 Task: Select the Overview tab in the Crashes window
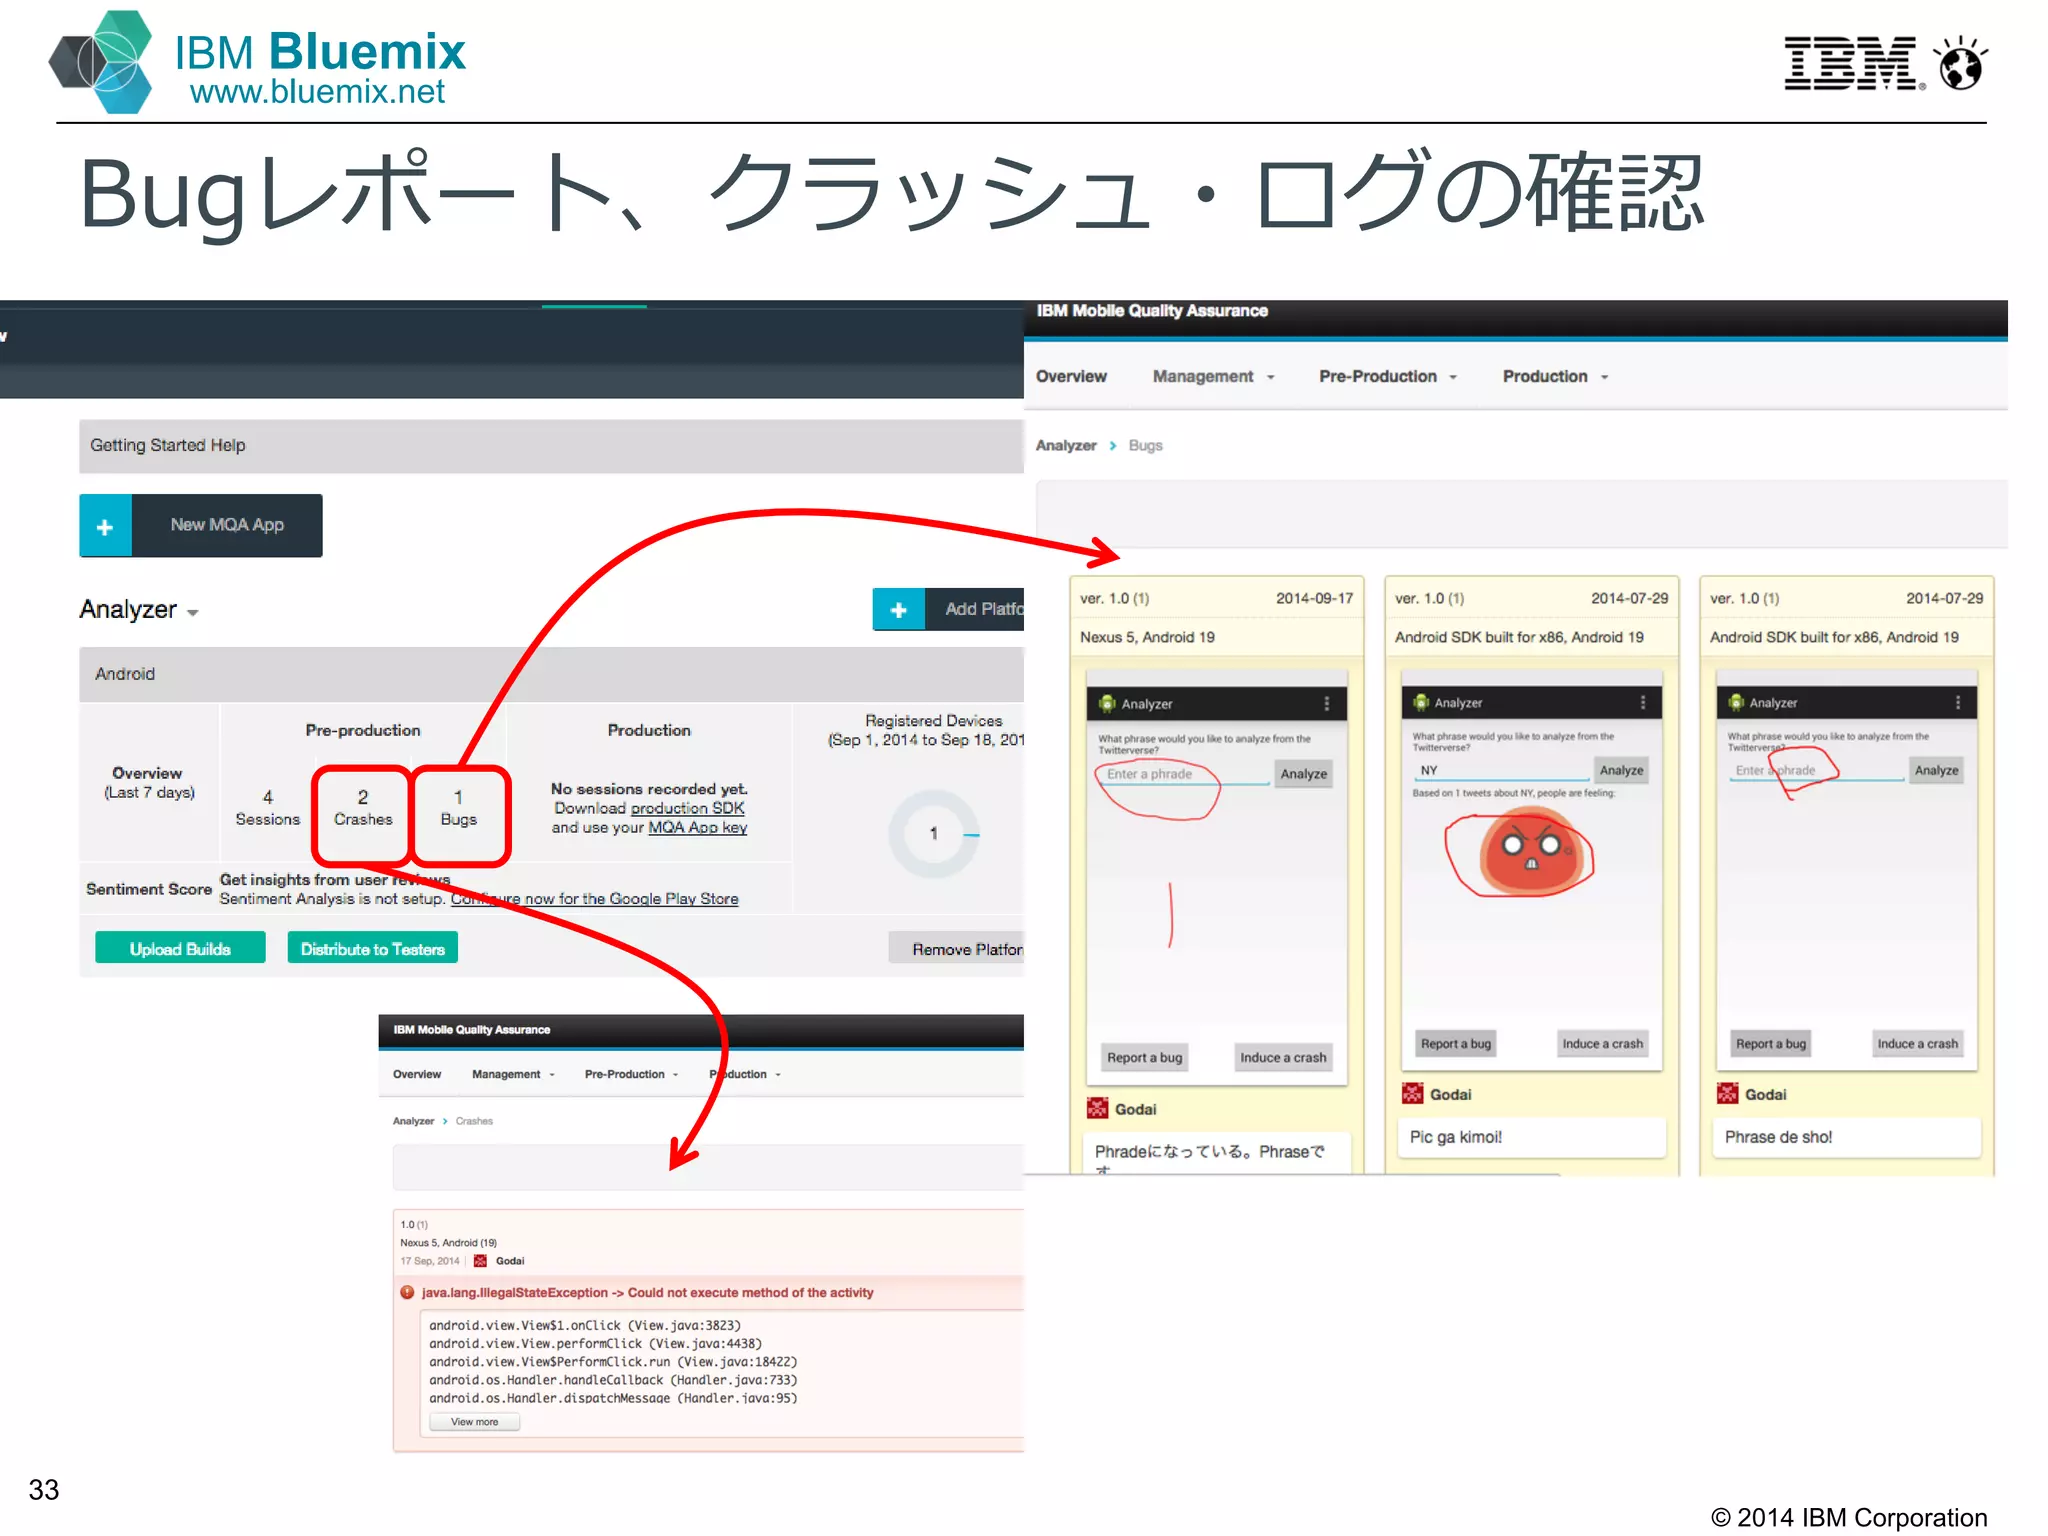(417, 1074)
